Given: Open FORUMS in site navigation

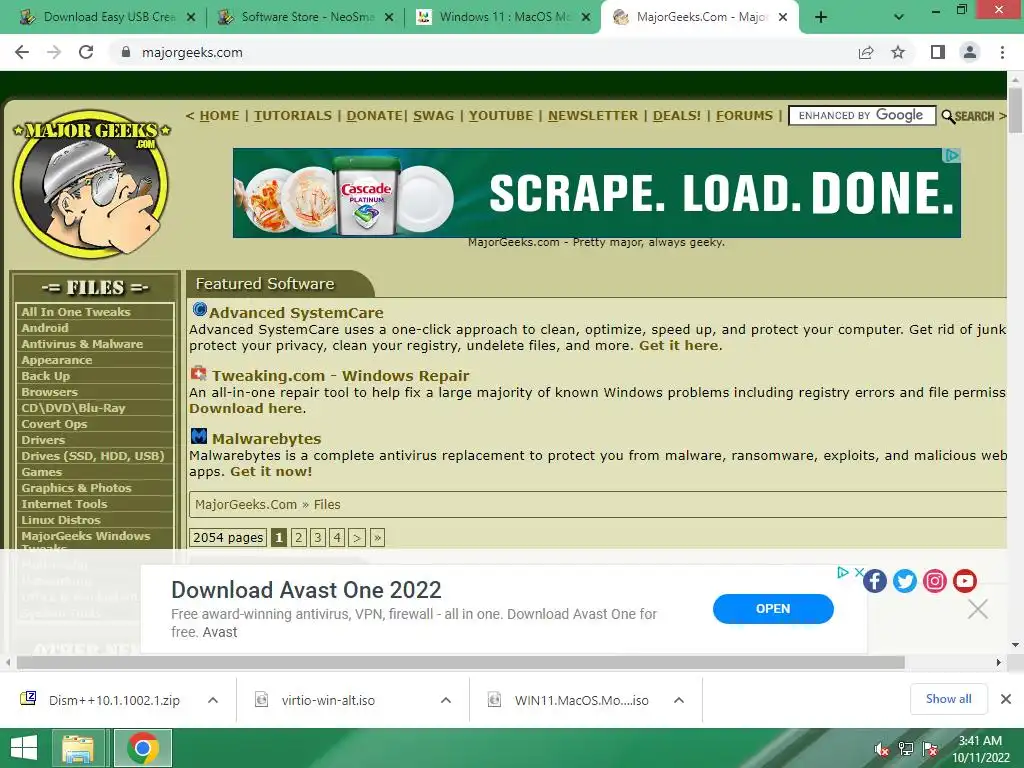Looking at the screenshot, I should coord(744,116).
